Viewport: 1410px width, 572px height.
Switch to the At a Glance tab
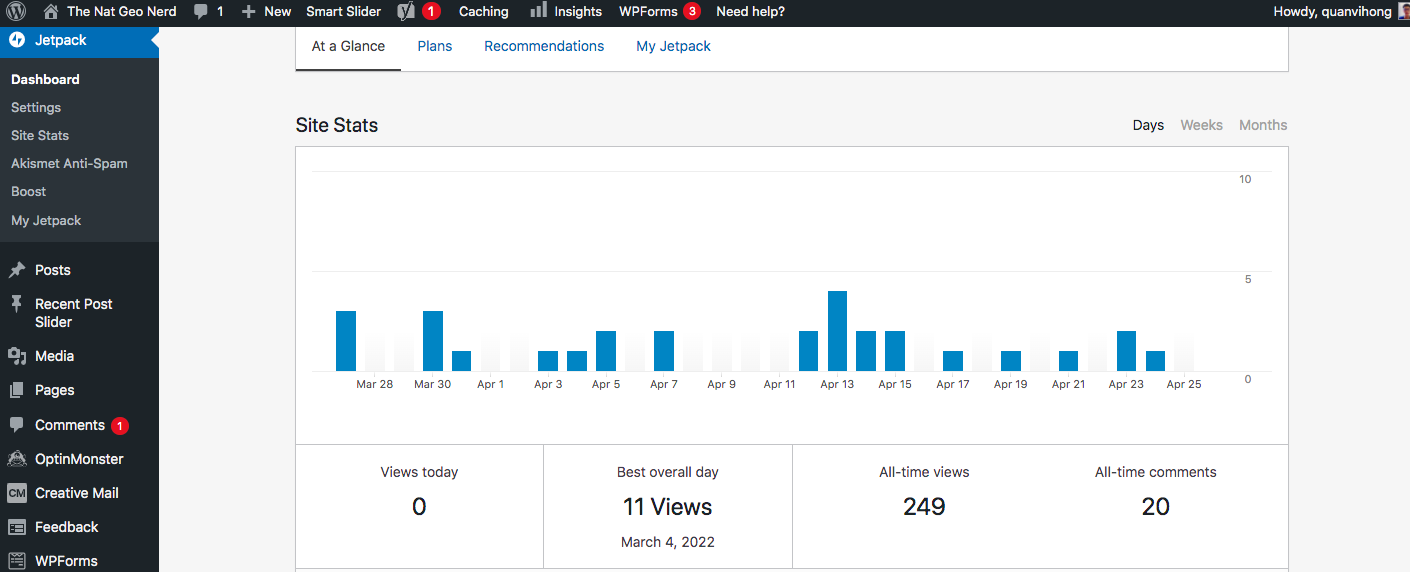click(x=348, y=46)
